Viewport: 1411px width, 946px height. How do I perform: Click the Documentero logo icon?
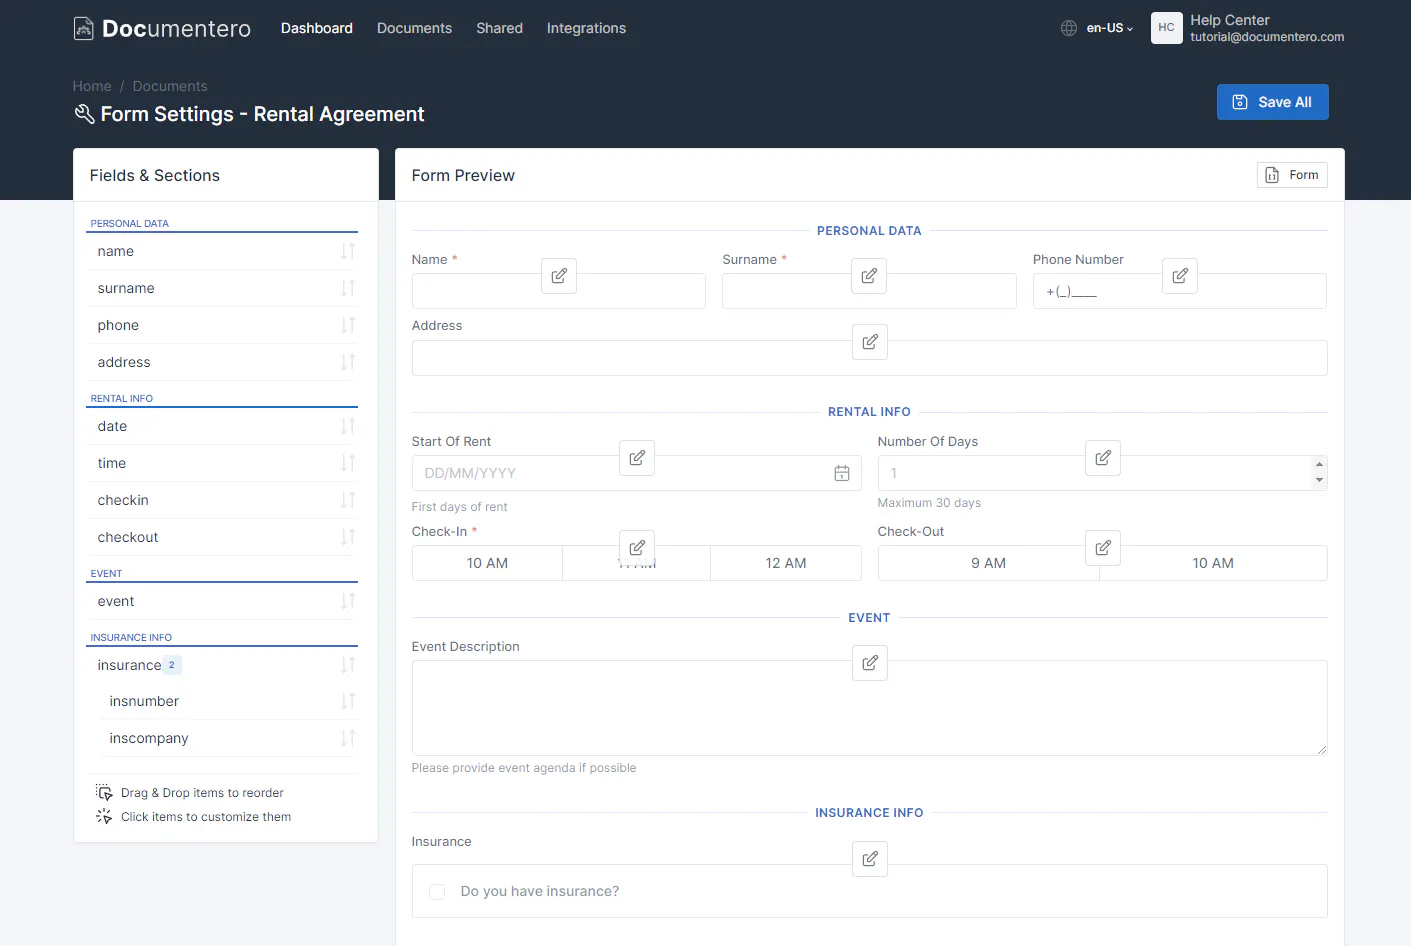(x=84, y=28)
